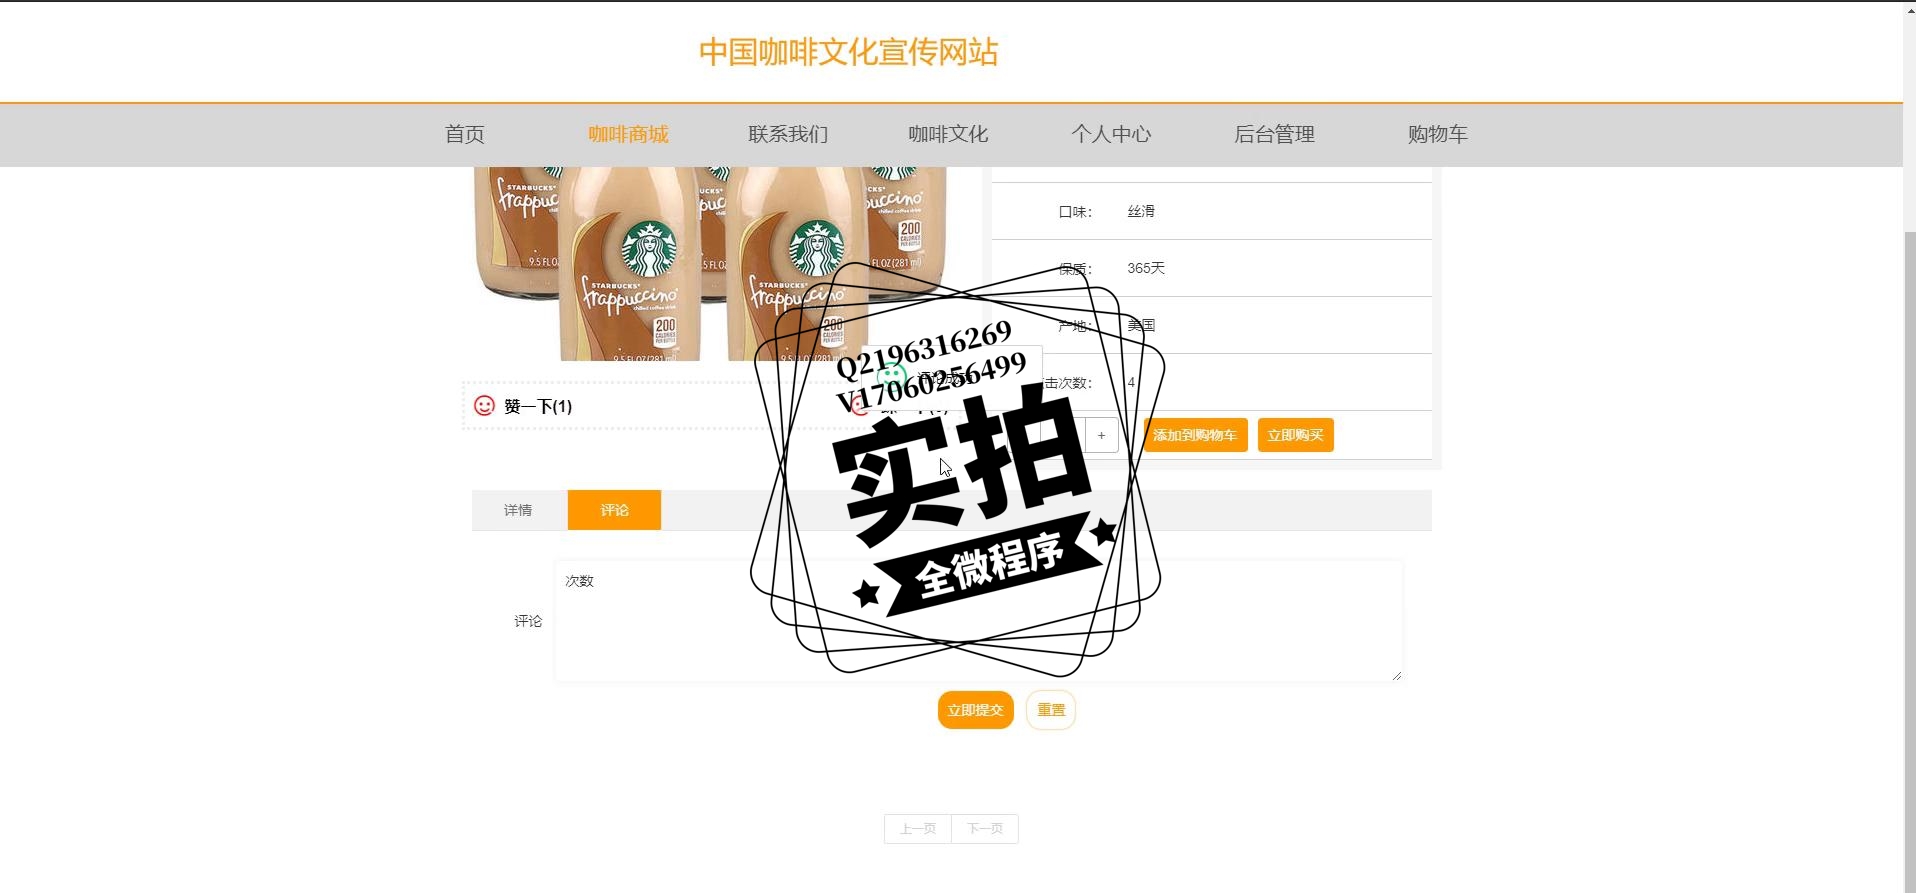This screenshot has width=1916, height=893.
Task: Open the 联系我们 page
Action: 788,134
